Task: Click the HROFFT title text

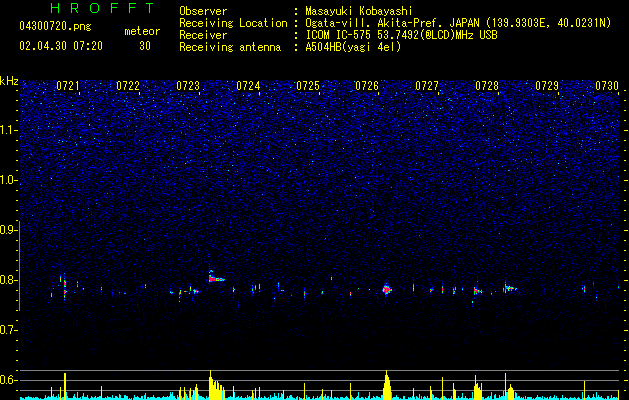Action: coord(102,8)
